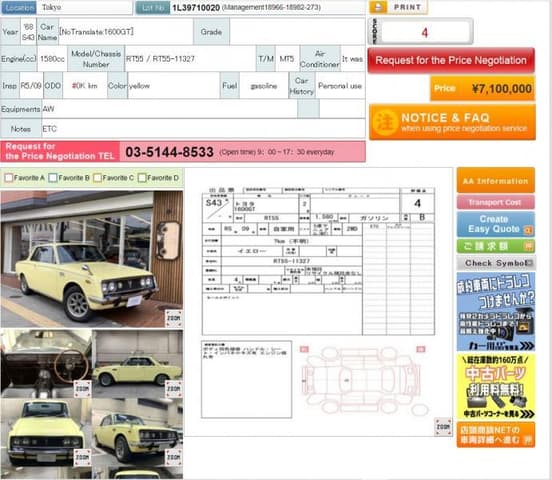Open the NOTICE & FAQ banner

pos(452,122)
